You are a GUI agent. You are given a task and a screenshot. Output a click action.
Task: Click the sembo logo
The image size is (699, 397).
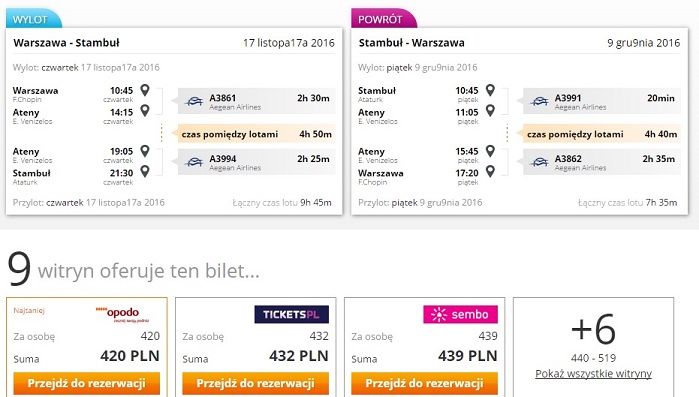click(x=461, y=314)
